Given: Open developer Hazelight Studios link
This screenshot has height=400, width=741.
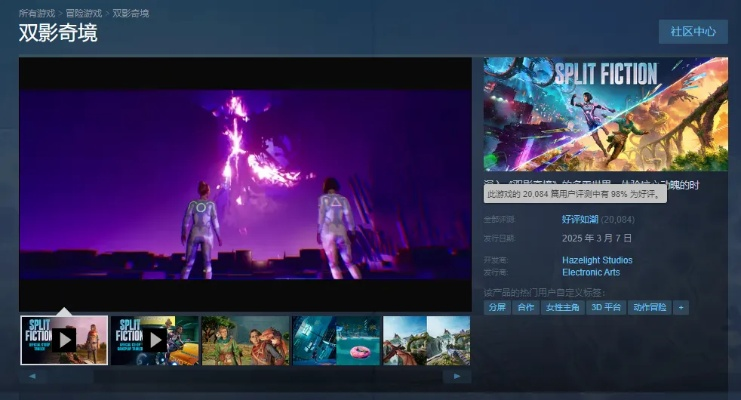Looking at the screenshot, I should pyautogui.click(x=597, y=260).
